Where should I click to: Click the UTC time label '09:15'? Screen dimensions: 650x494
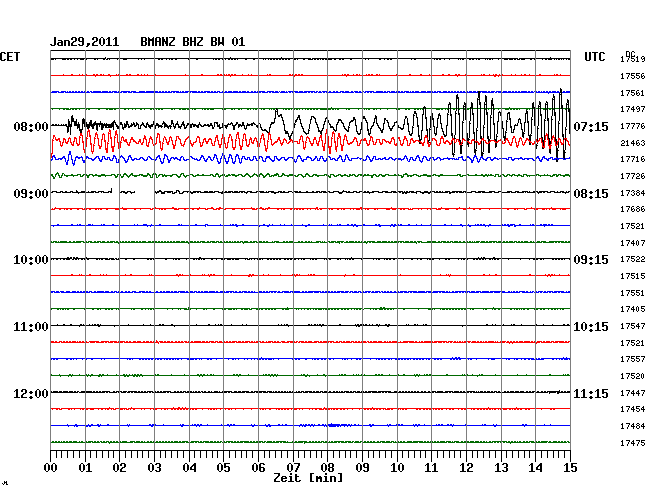591,260
